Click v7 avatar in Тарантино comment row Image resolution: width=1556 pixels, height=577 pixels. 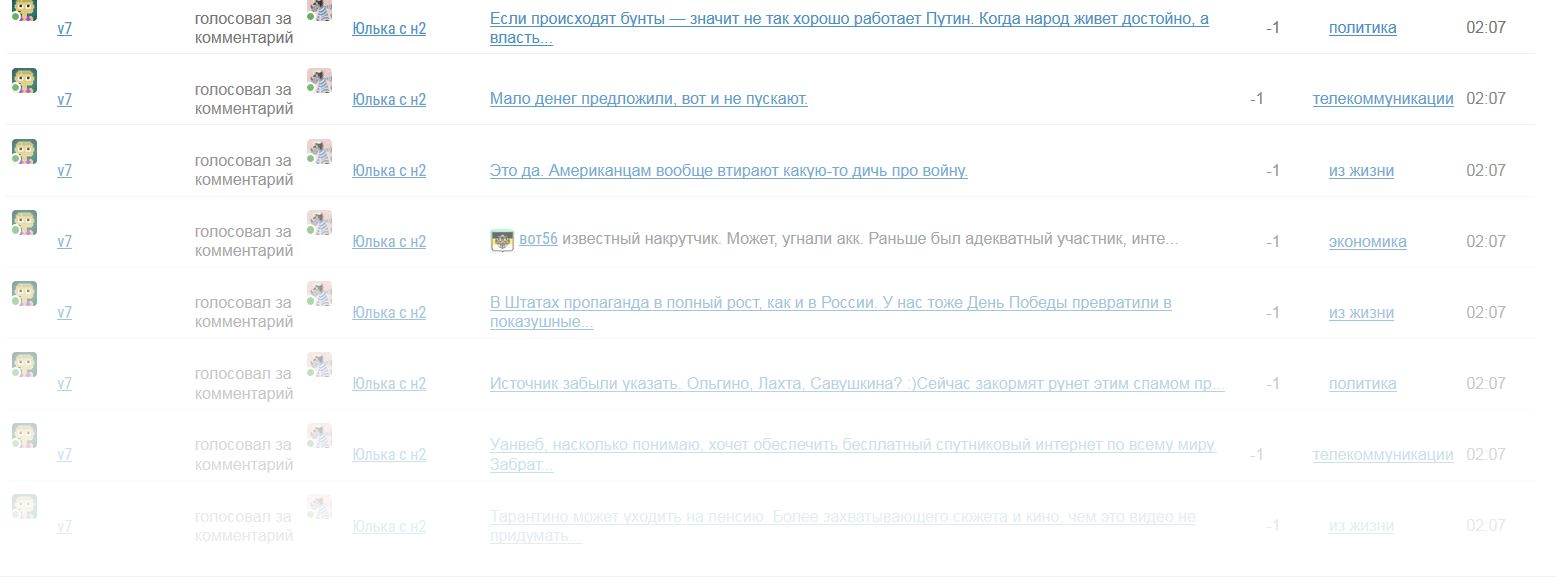[24, 507]
